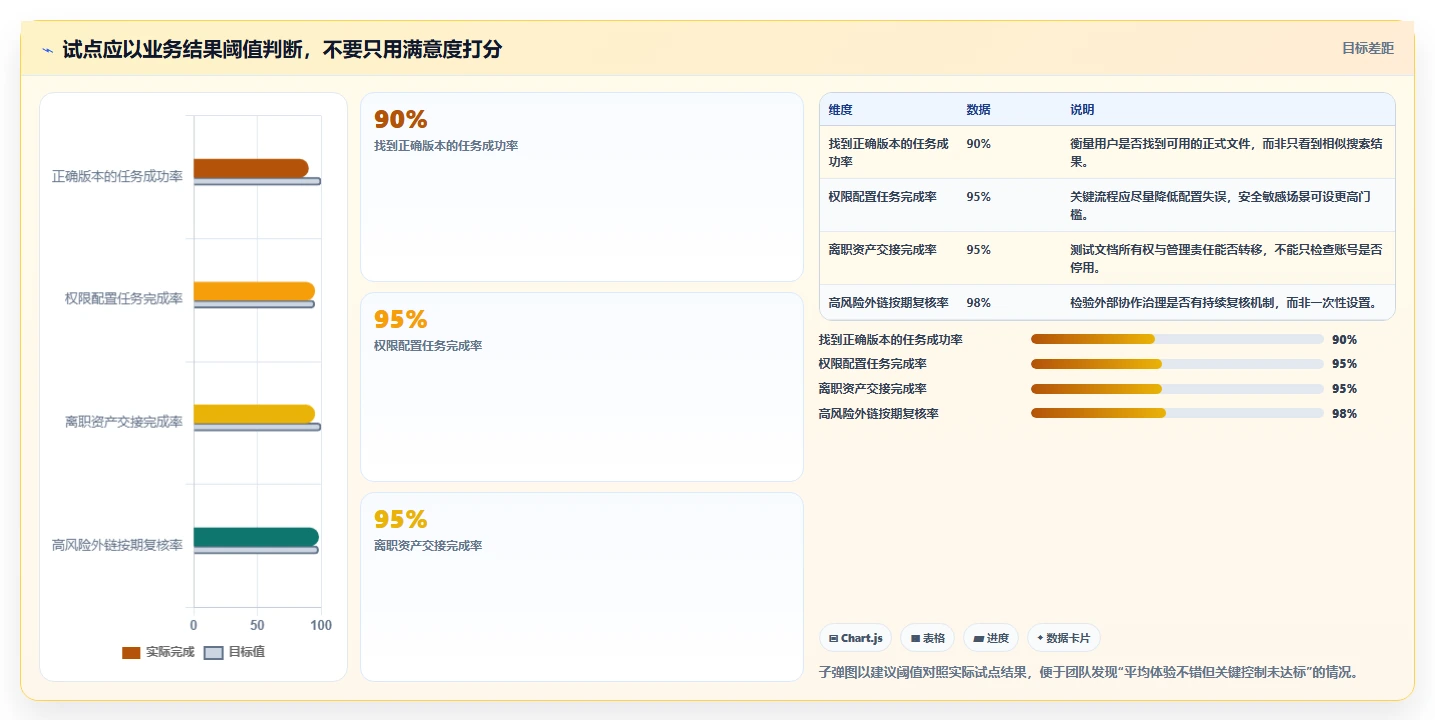1435x720 pixels.
Task: Click progress list label 高风险外链按期复核率
Action: tap(879, 413)
